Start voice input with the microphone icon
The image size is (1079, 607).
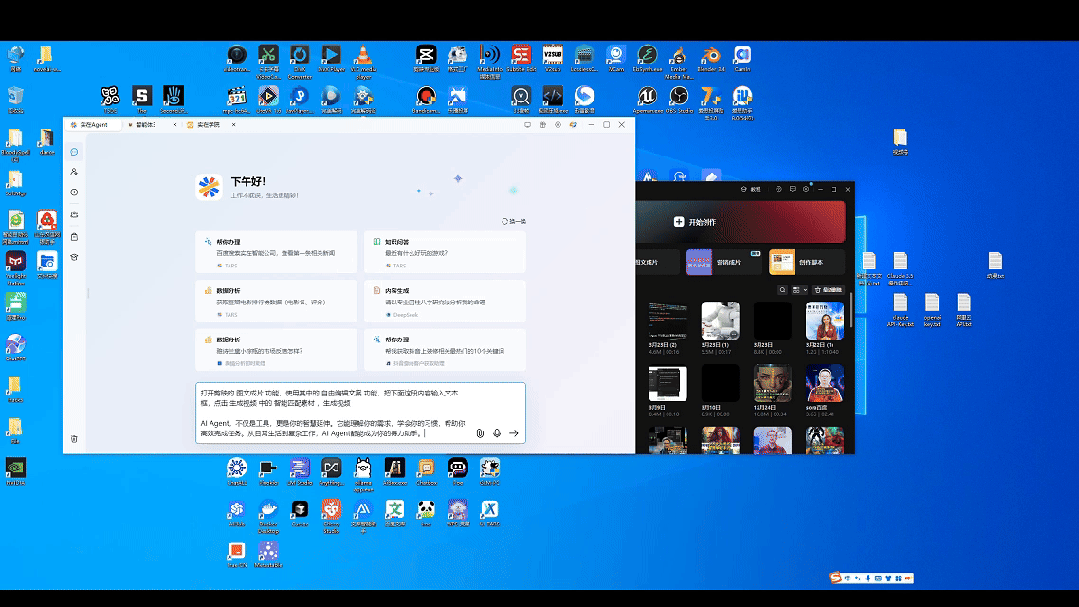click(x=497, y=433)
